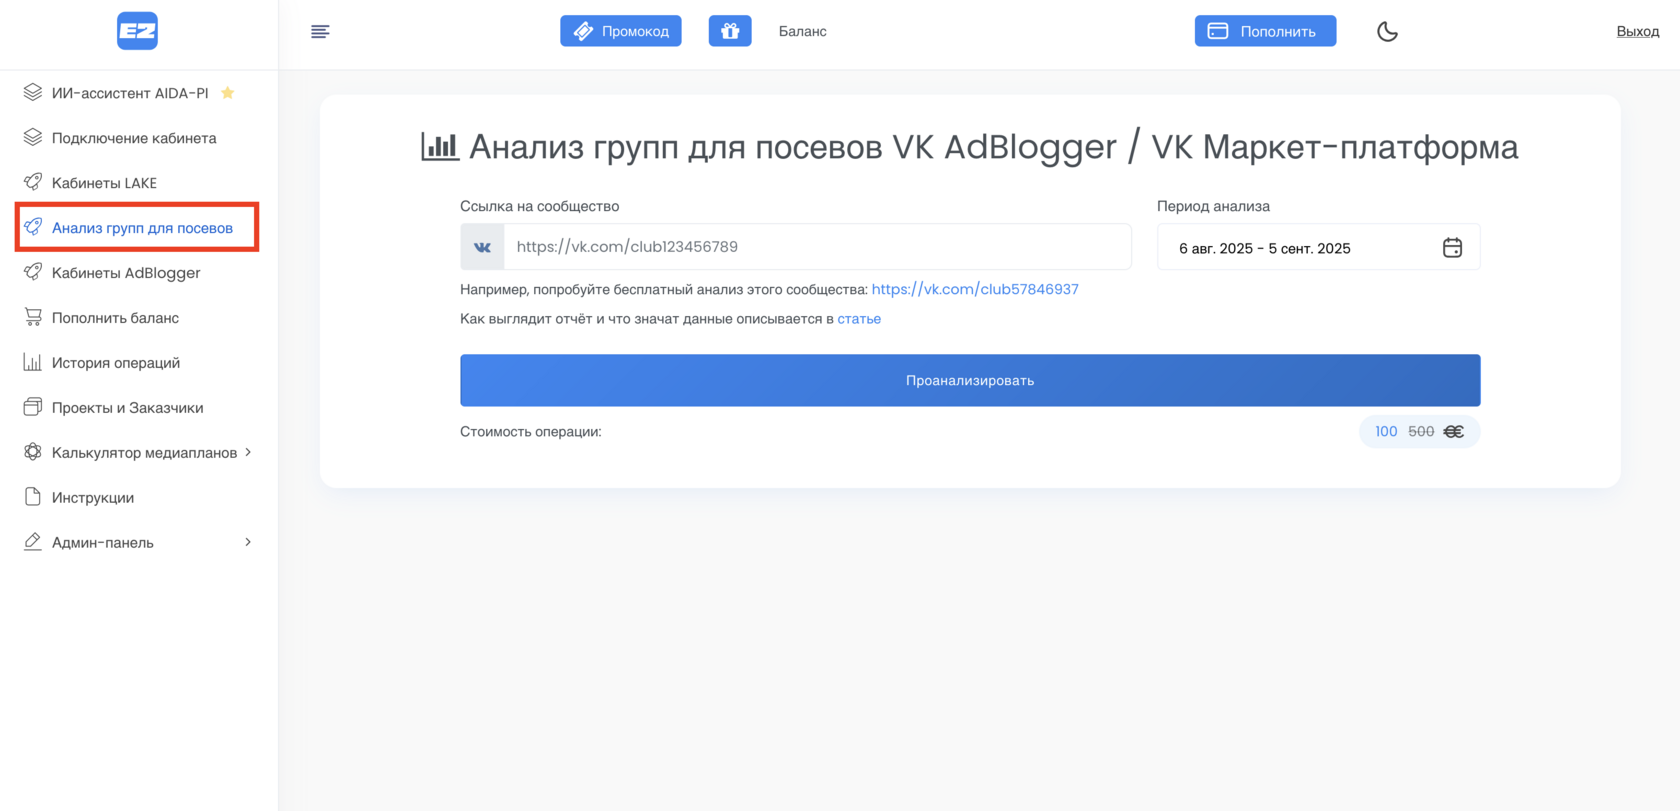Select Анализ групп для посевов menu item
Image resolution: width=1680 pixels, height=811 pixels.
point(142,228)
